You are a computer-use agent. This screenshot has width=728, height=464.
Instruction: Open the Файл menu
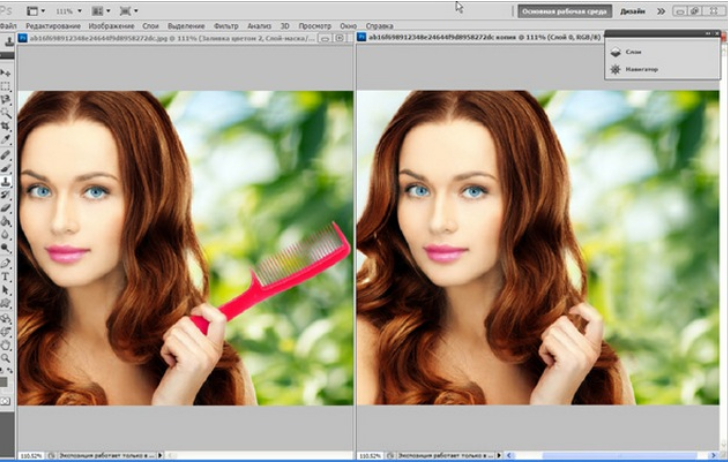[x=8, y=26]
